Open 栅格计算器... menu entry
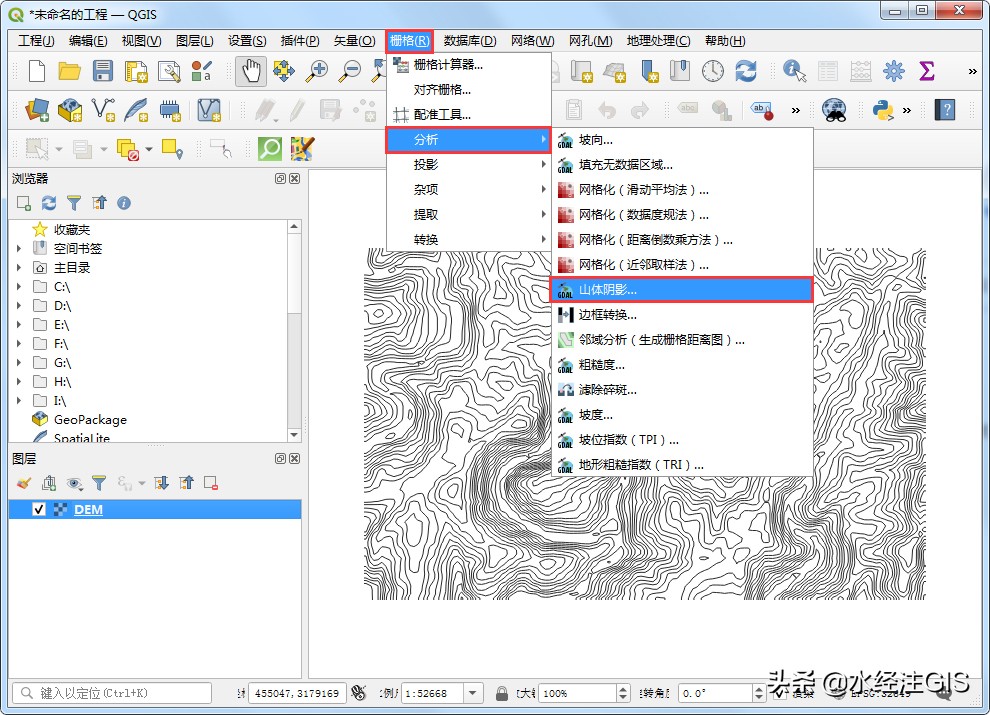This screenshot has width=990, height=715. [468, 64]
